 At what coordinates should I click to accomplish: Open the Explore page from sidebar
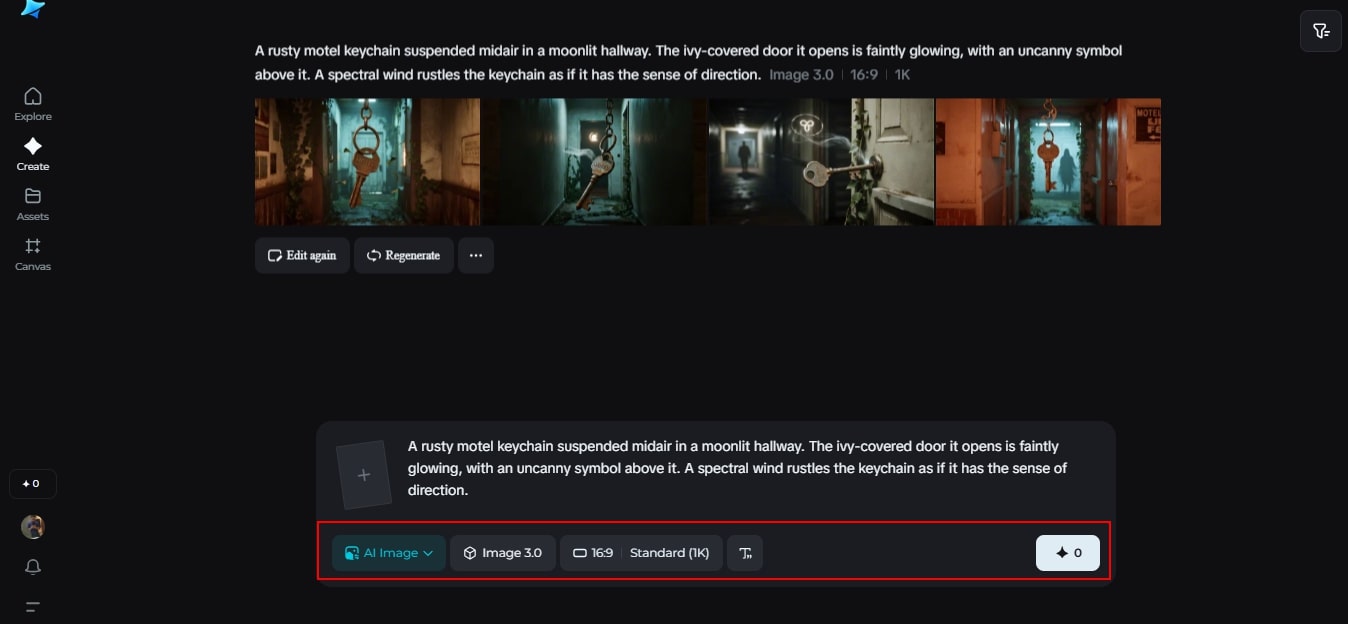[x=33, y=104]
